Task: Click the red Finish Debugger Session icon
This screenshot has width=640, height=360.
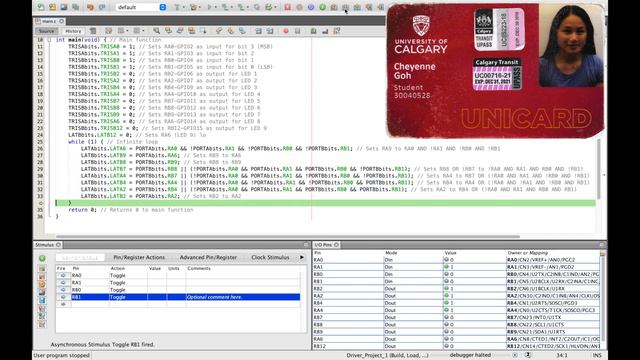Action: (287, 7)
